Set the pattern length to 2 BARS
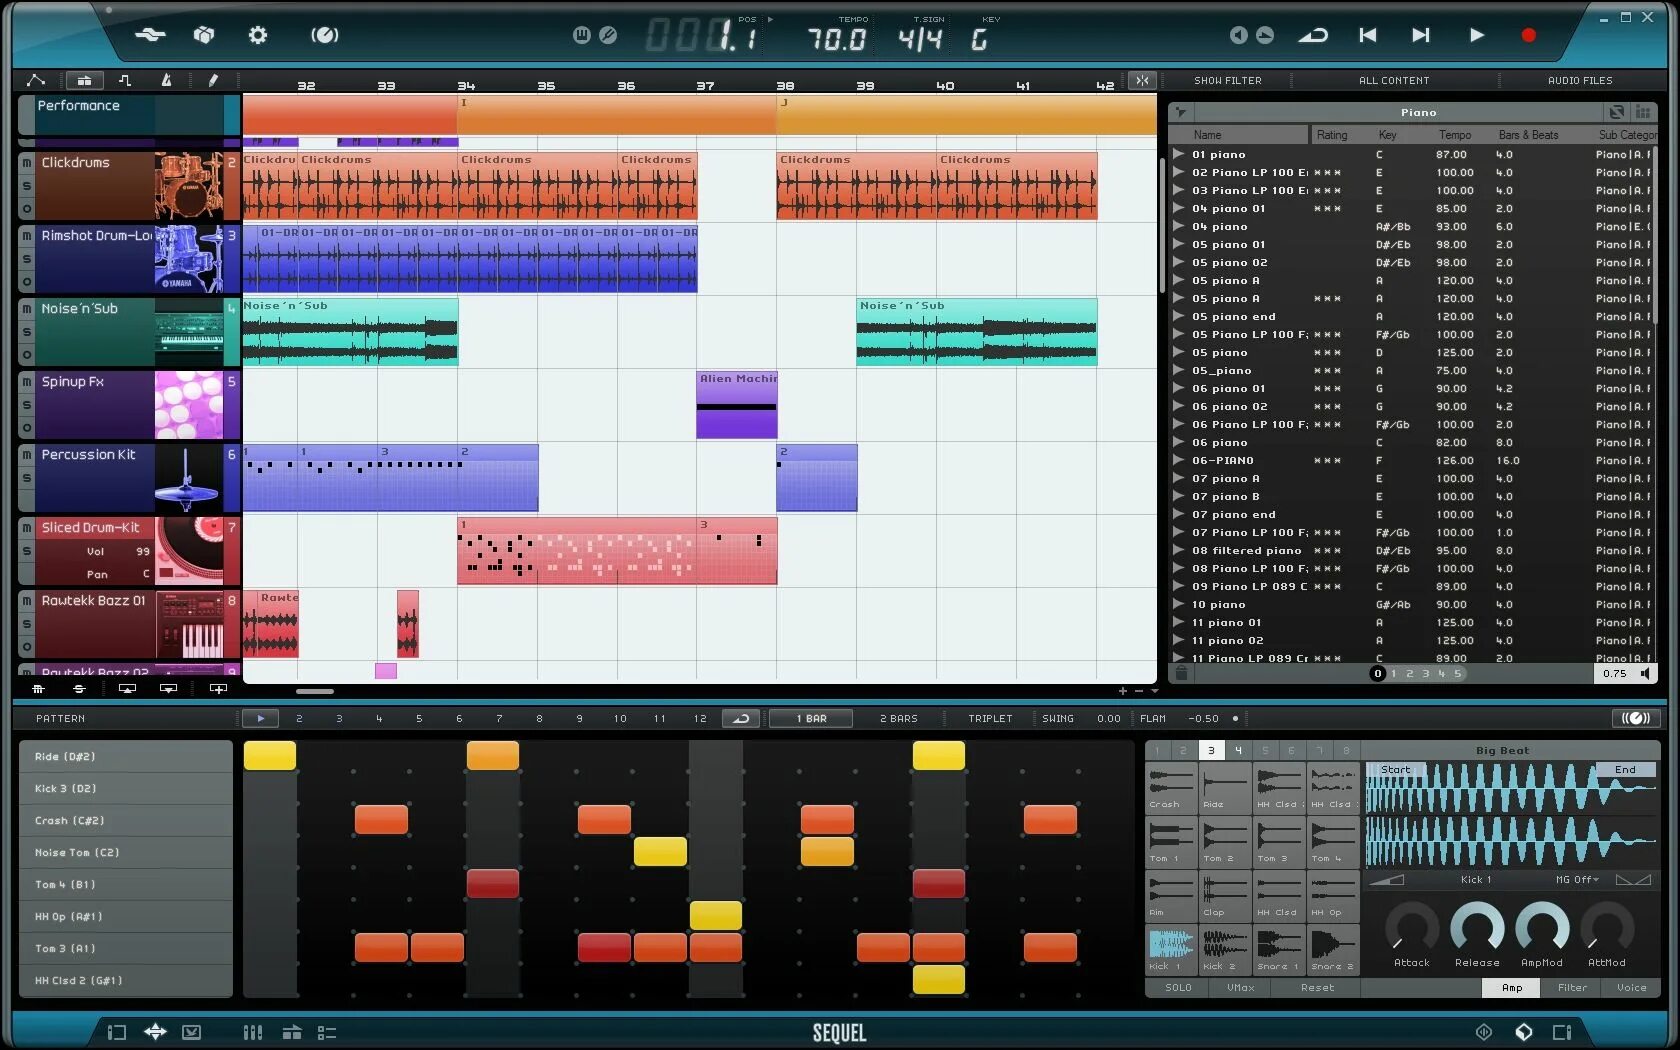 pos(898,718)
